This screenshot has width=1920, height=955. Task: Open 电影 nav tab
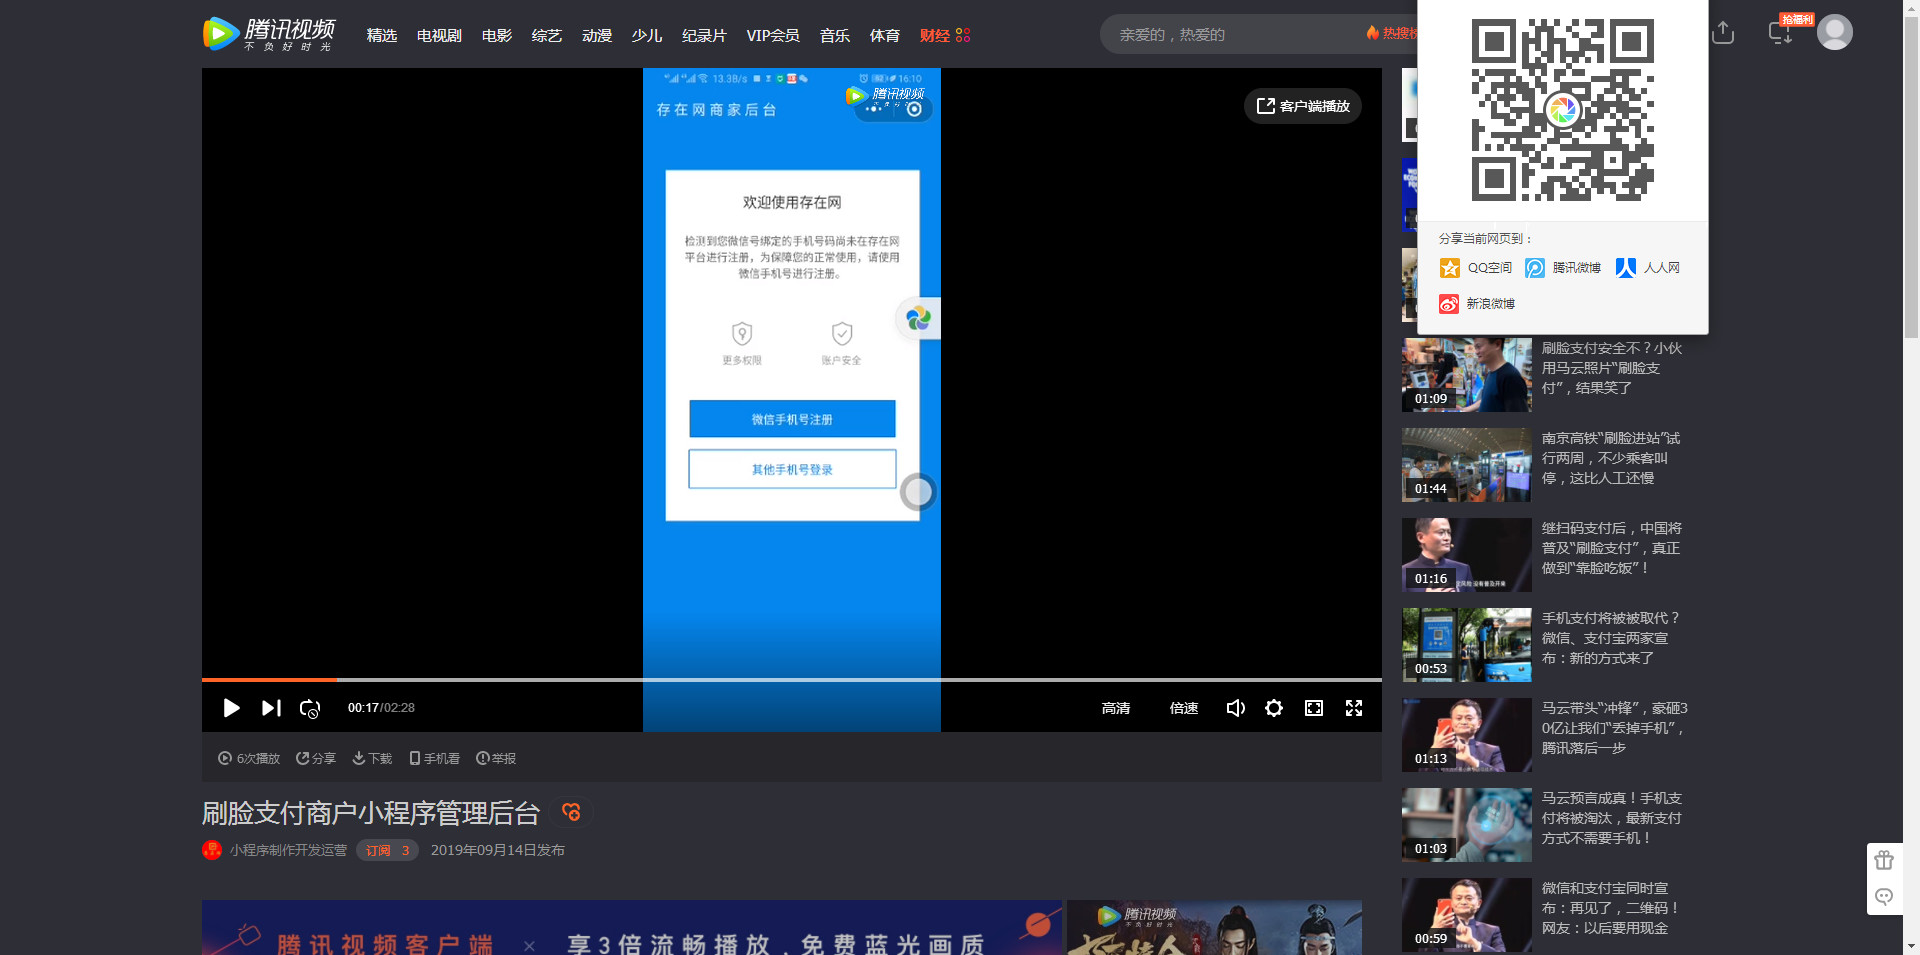point(497,35)
